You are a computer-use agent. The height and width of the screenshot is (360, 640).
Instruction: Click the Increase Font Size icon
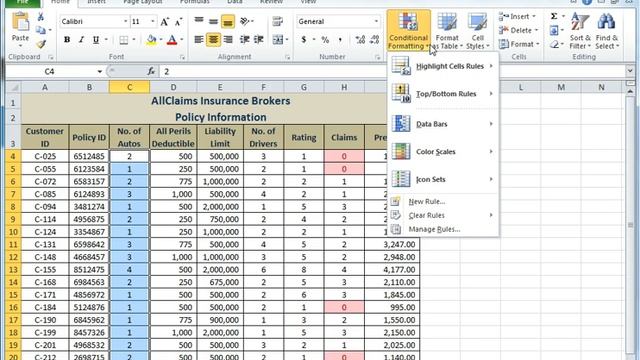coord(164,22)
